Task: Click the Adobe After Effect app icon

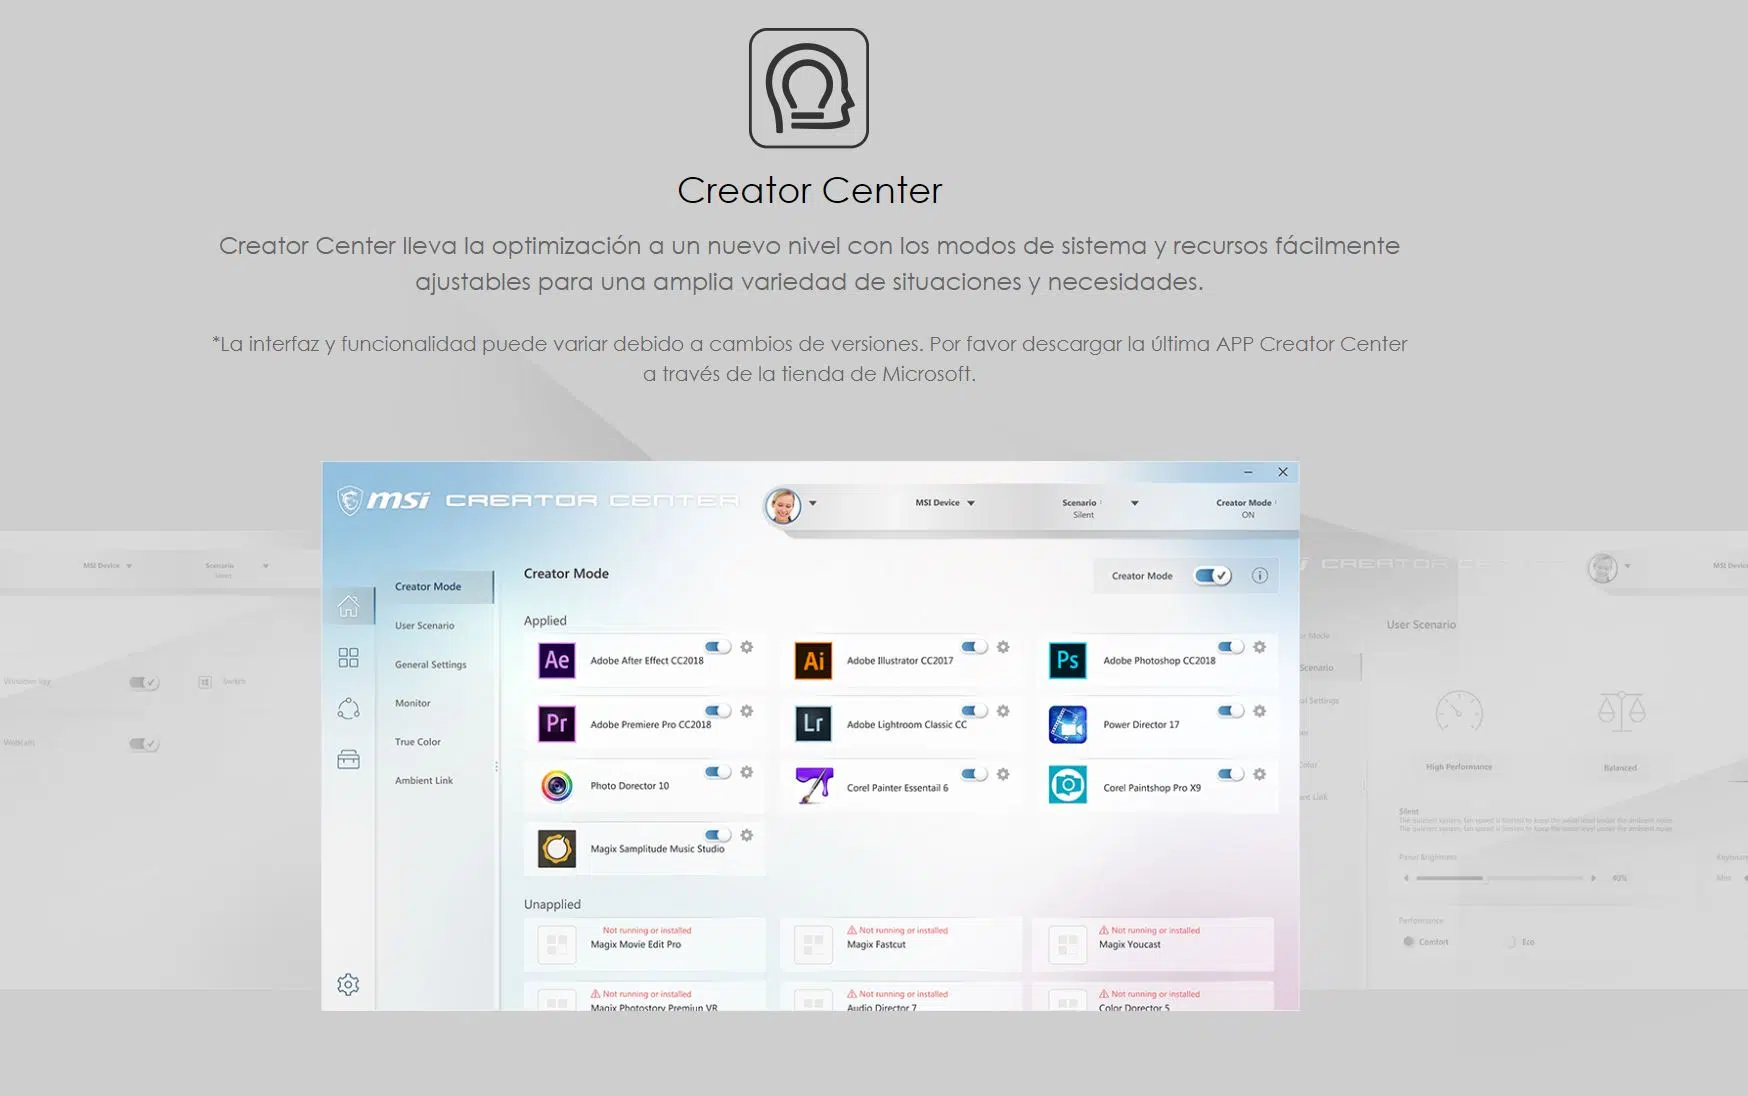Action: coord(557,660)
